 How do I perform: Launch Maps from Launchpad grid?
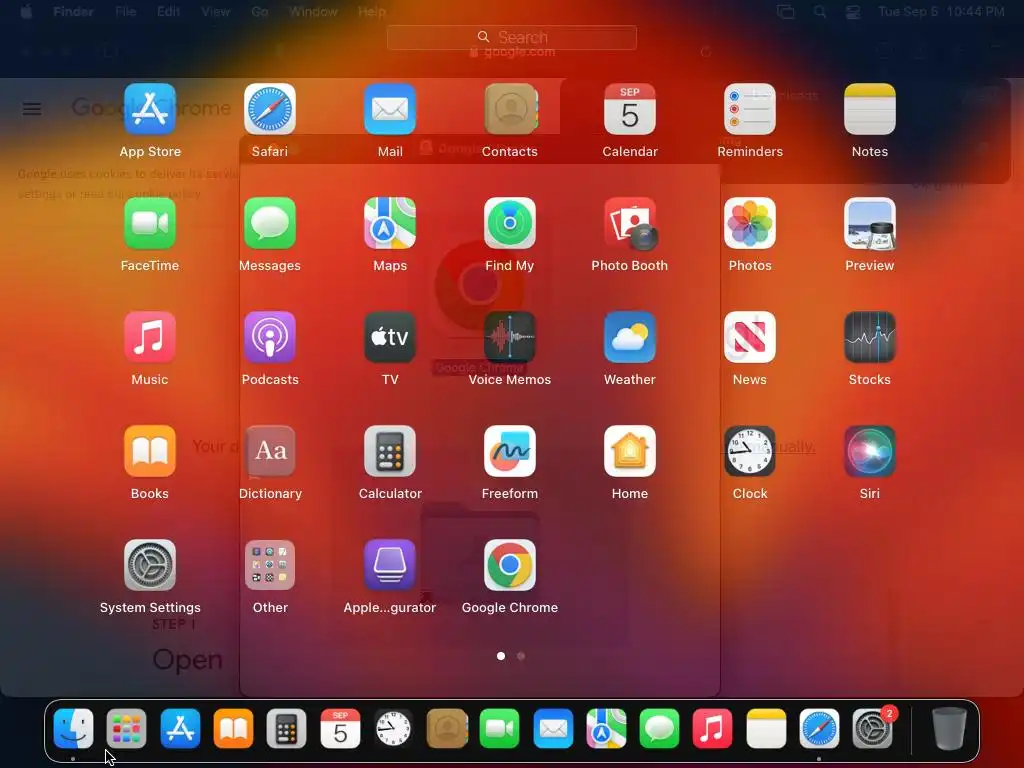click(x=390, y=223)
